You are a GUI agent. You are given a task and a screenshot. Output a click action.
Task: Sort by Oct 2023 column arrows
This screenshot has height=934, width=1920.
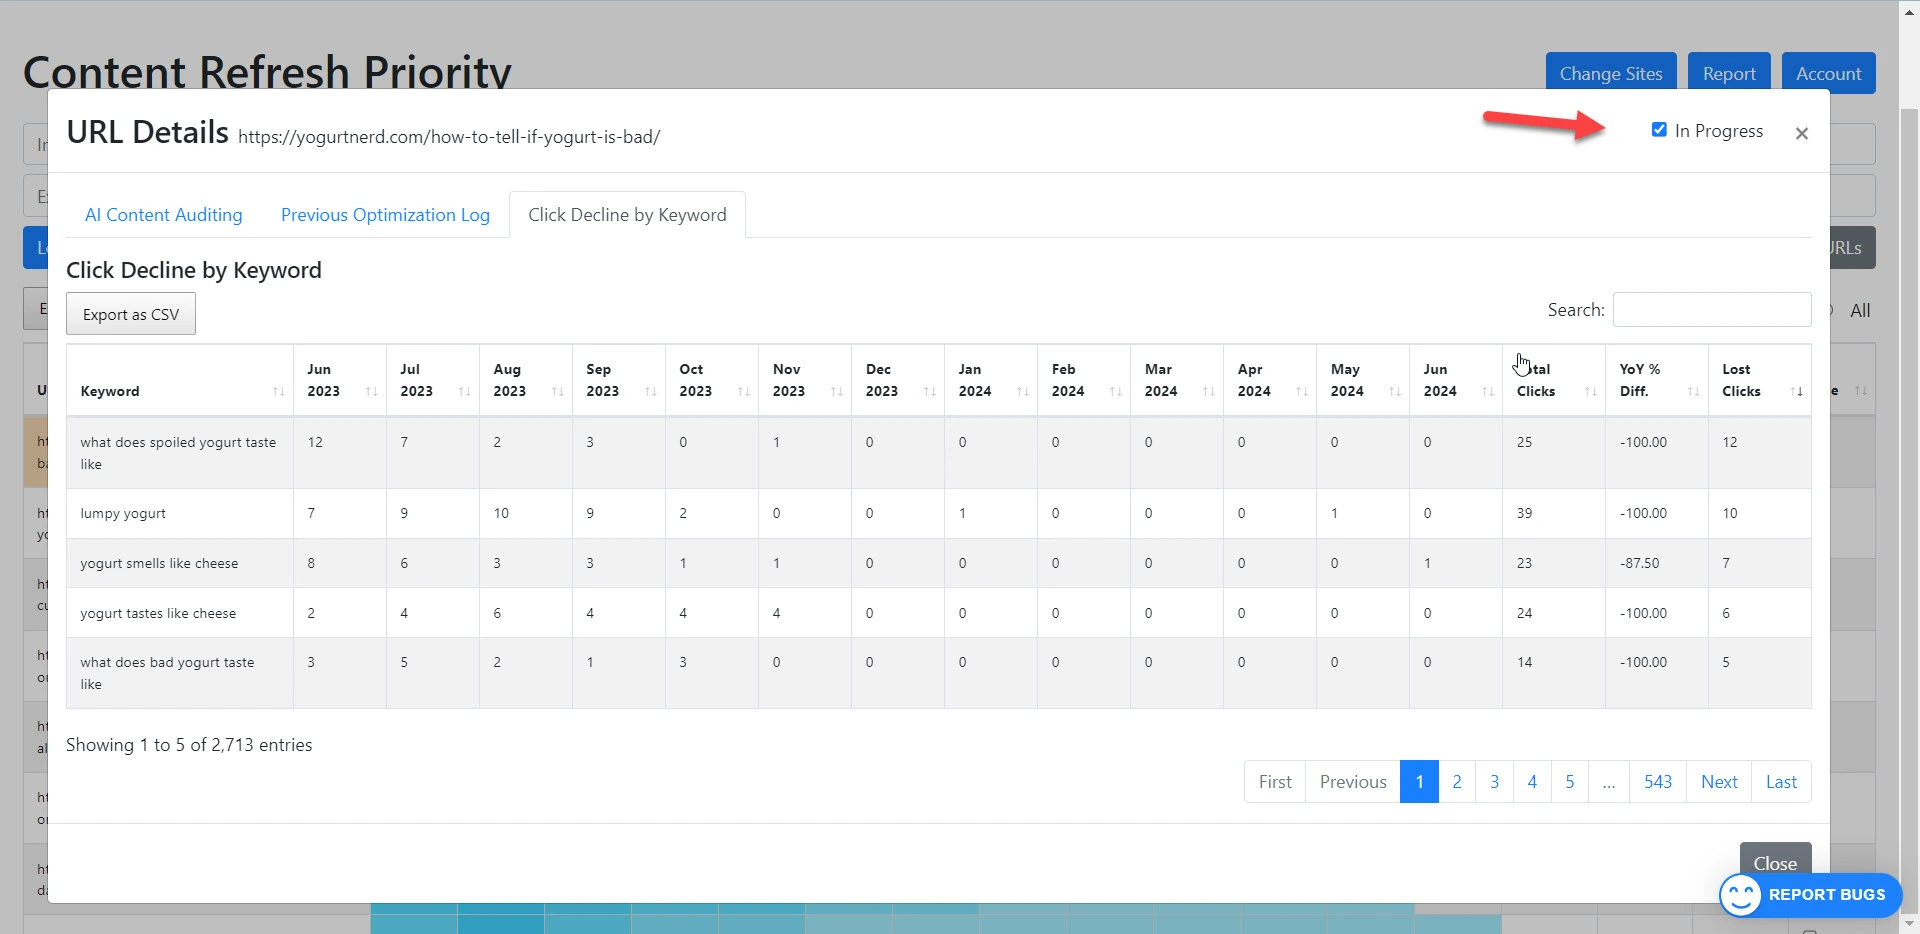tap(743, 391)
